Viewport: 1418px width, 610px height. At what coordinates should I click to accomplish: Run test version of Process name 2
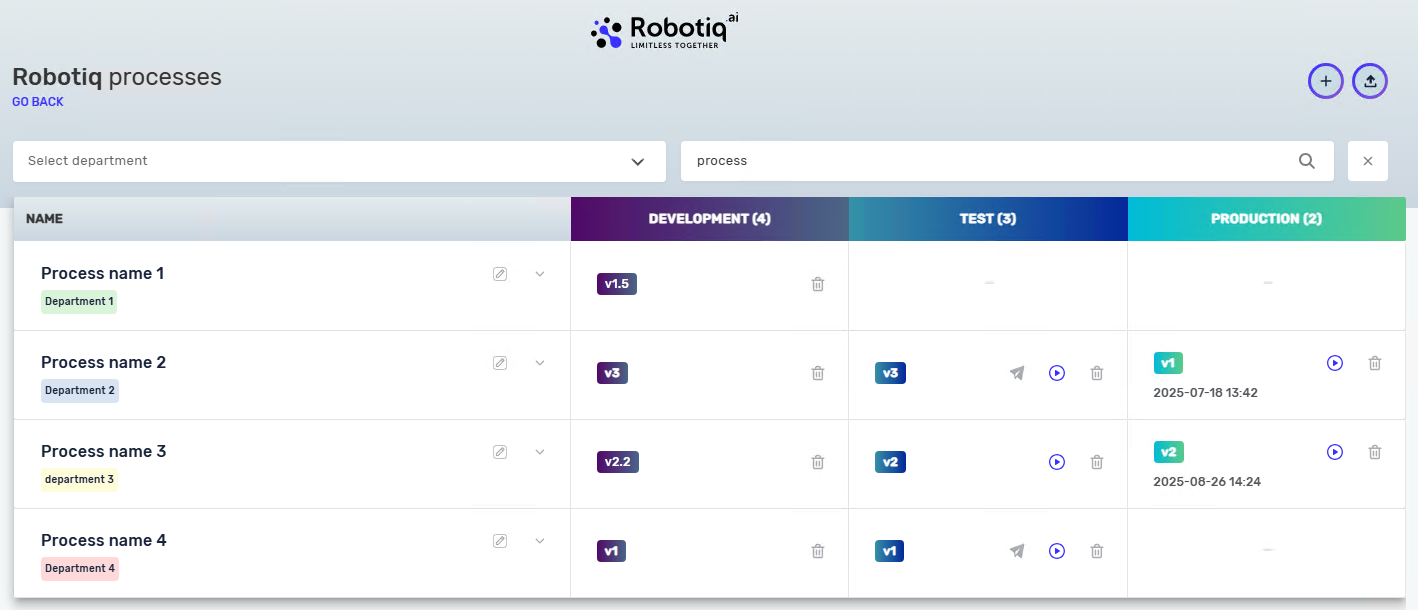click(x=1057, y=373)
